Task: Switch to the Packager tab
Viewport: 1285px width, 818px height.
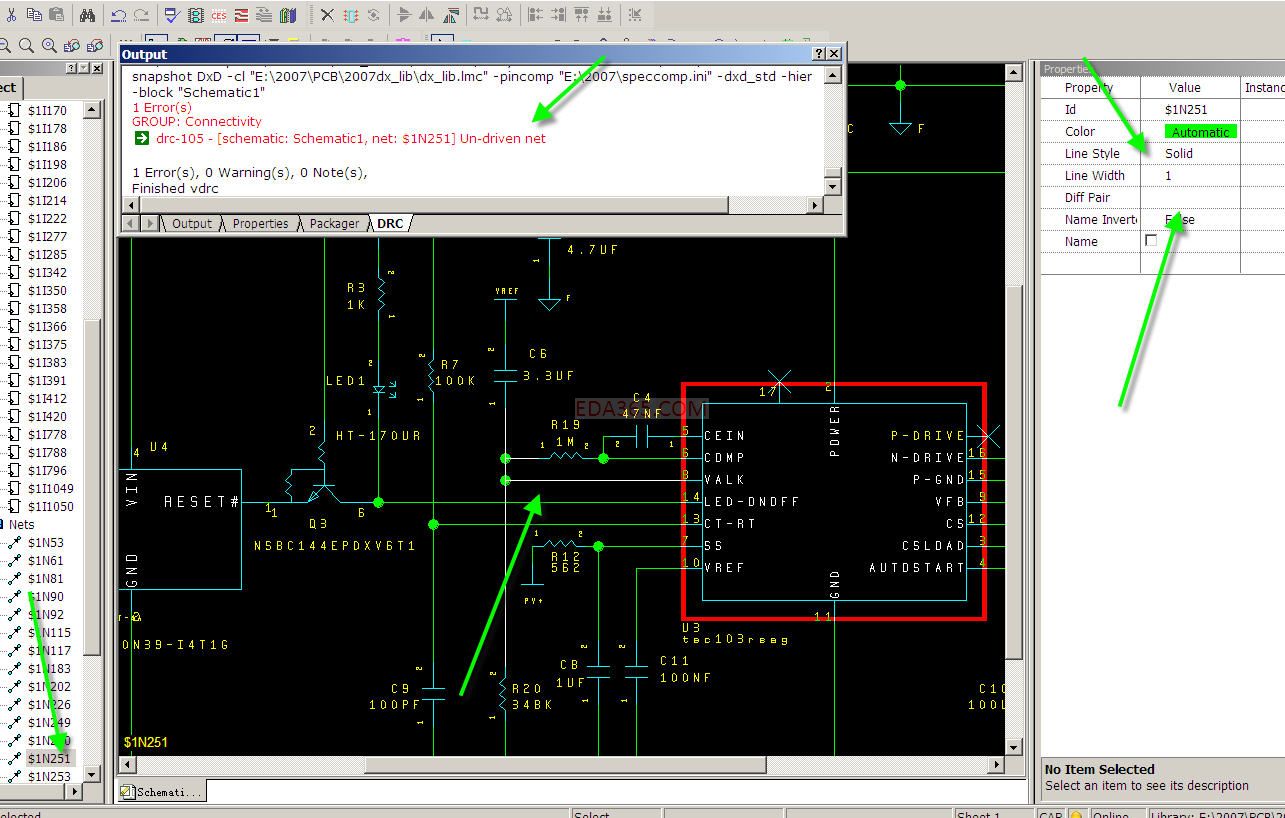Action: tap(334, 223)
